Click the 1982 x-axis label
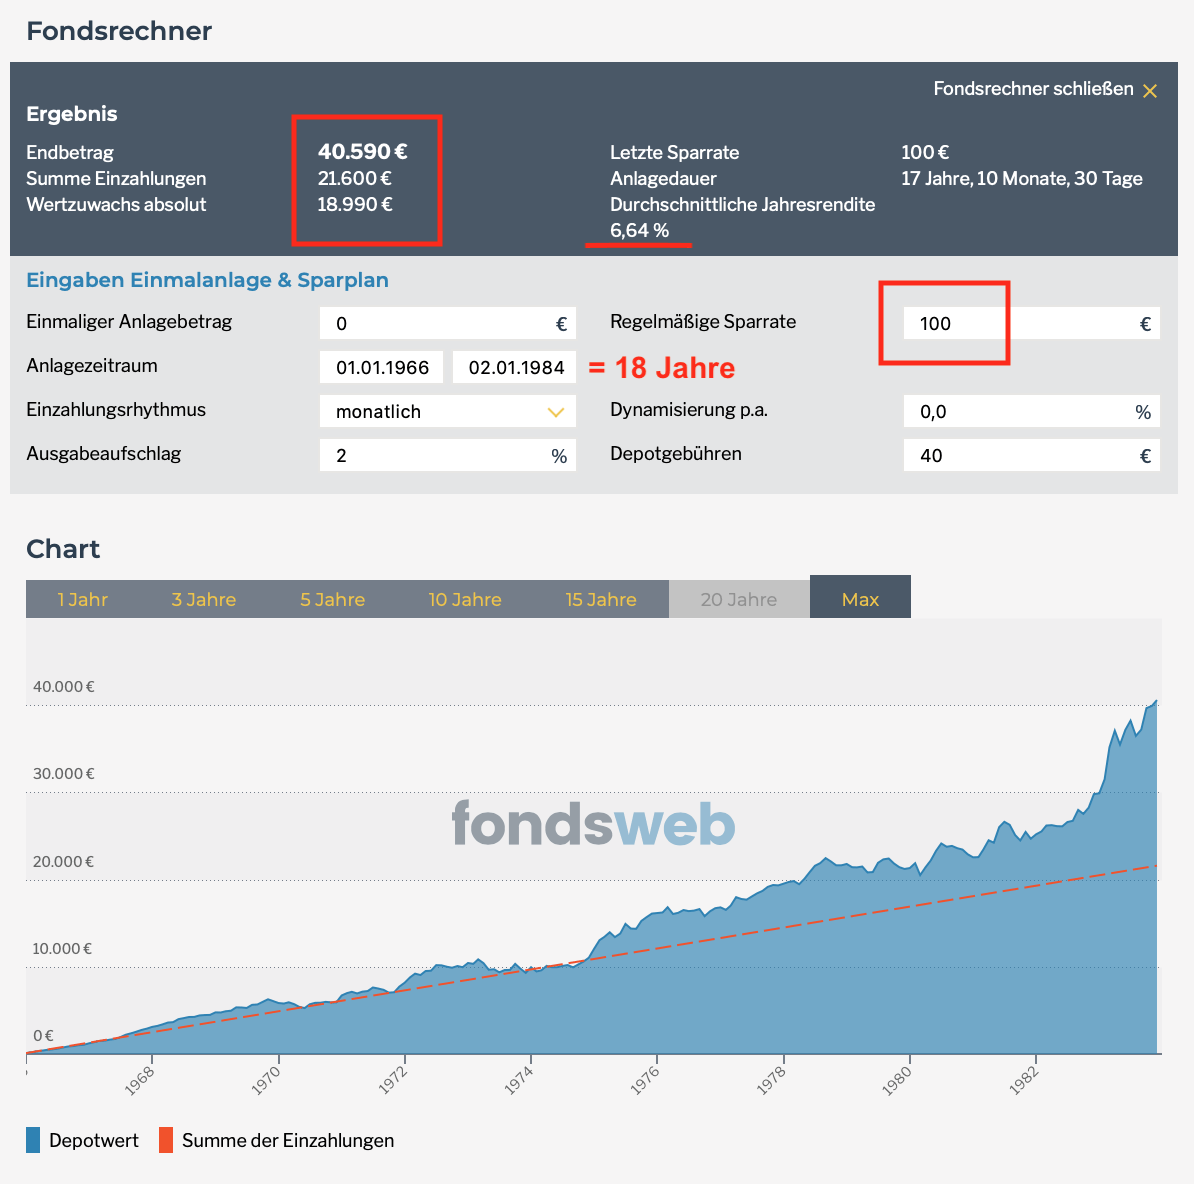This screenshot has width=1194, height=1184. coord(1024,1080)
